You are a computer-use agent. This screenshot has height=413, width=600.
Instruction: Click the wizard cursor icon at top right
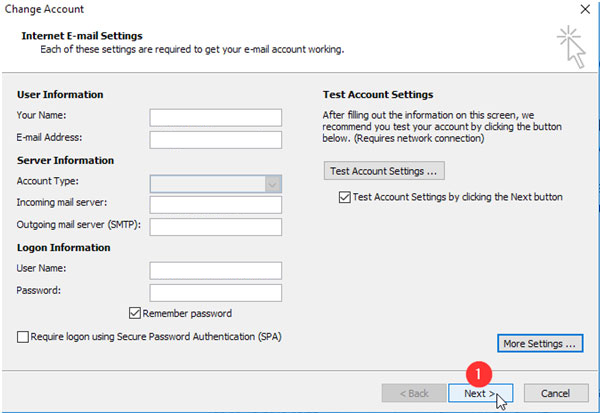(x=571, y=47)
